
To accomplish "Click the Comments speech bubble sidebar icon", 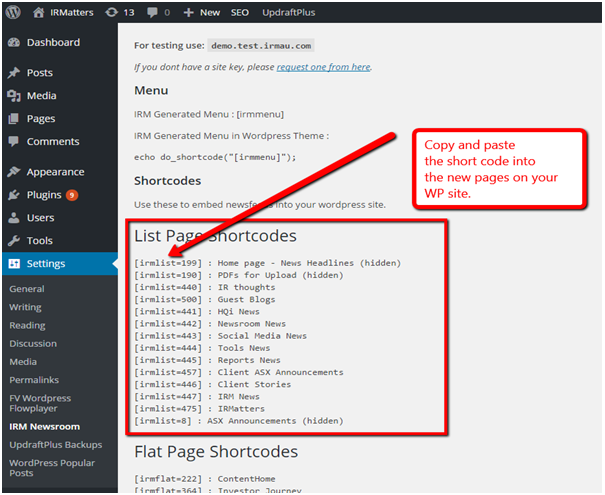I will click(x=14, y=142).
